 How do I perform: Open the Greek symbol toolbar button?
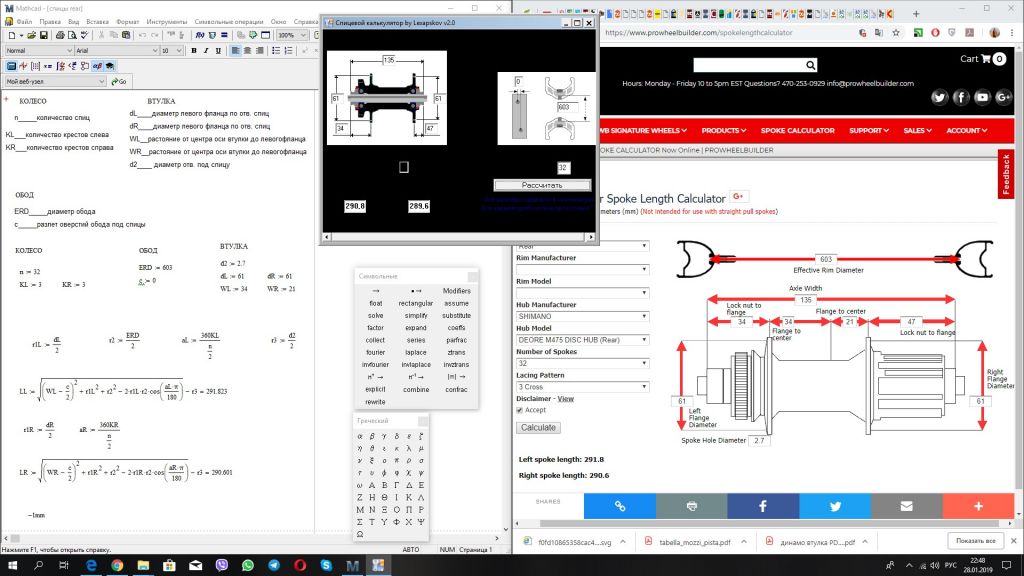point(97,66)
